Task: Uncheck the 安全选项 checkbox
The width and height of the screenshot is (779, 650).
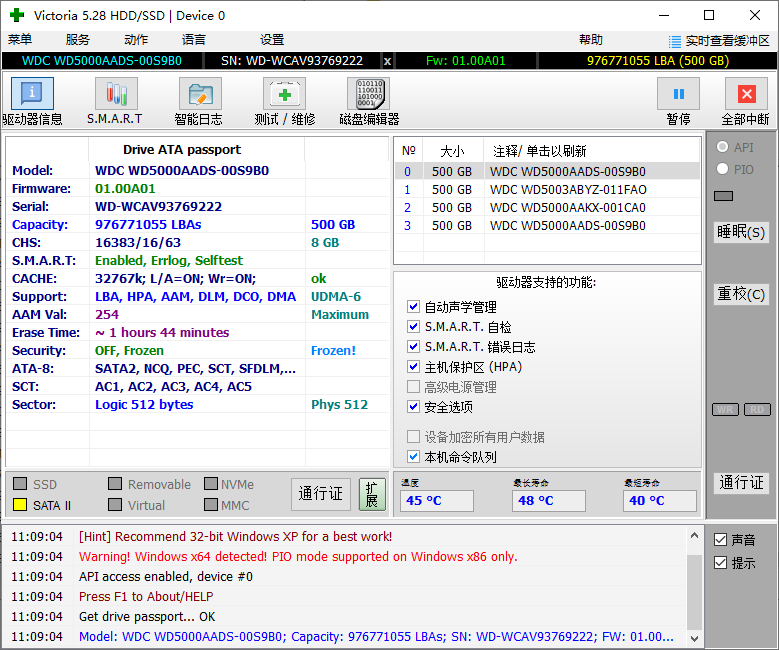Action: [x=414, y=407]
